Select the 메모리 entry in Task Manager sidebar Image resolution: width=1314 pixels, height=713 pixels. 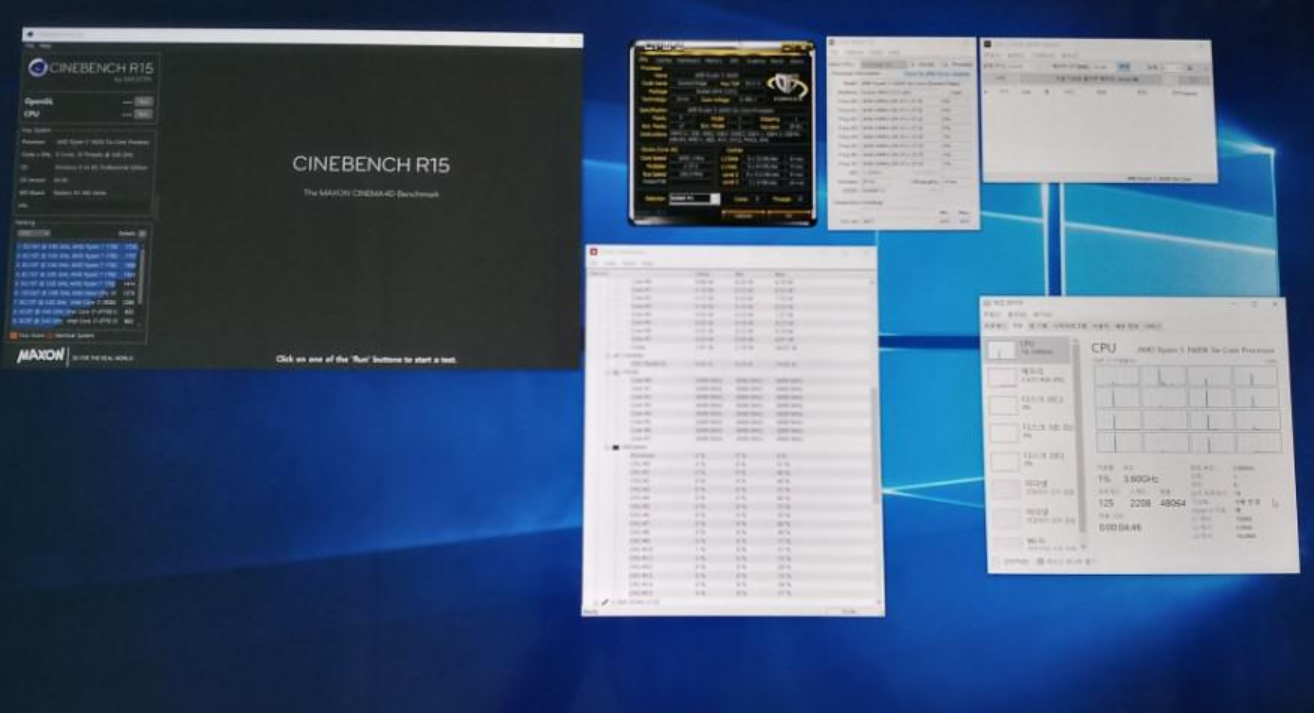[1027, 376]
